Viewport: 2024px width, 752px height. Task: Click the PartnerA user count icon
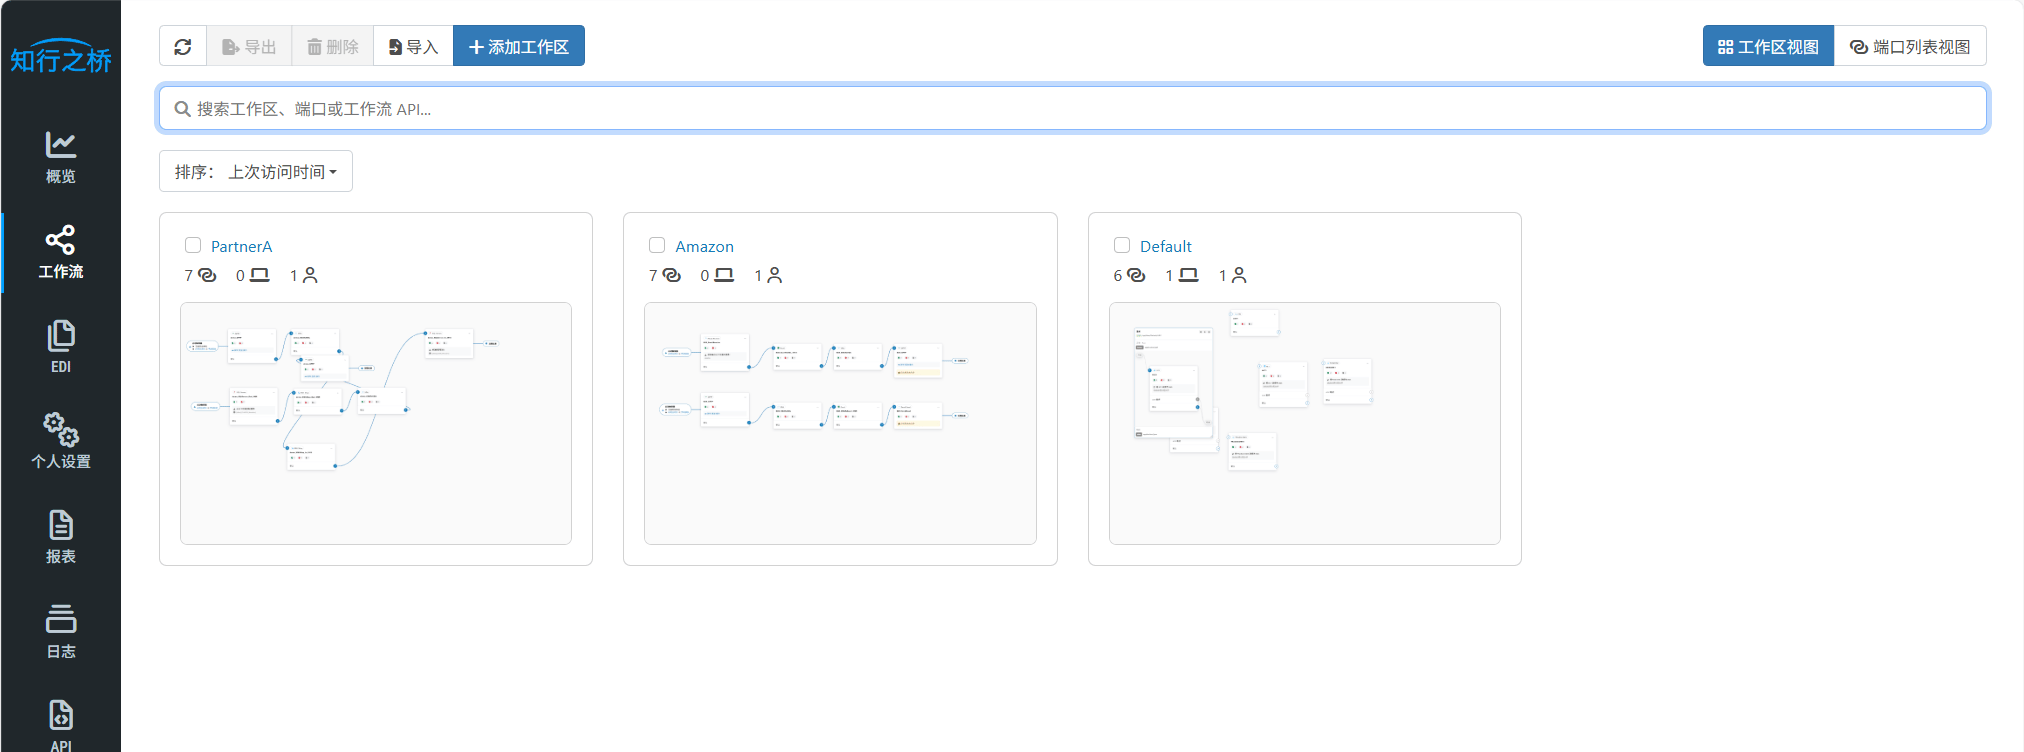(310, 275)
